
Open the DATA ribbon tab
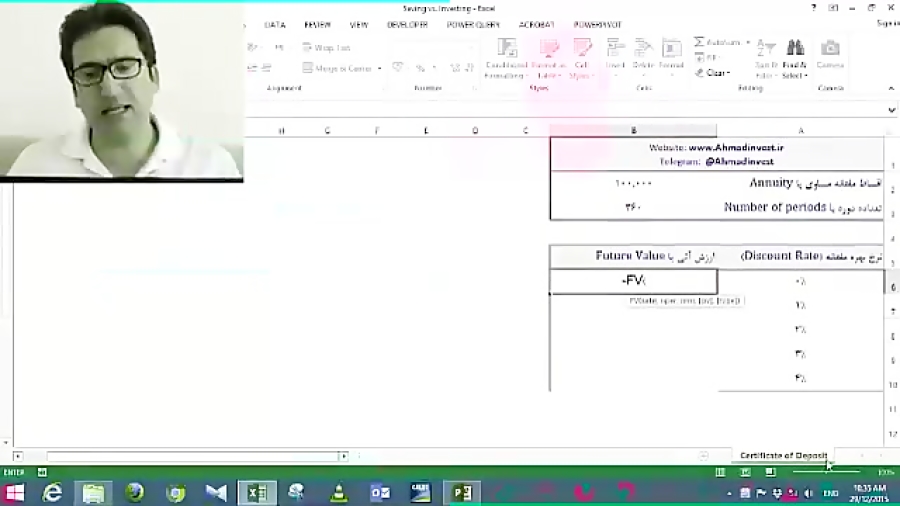click(x=275, y=25)
